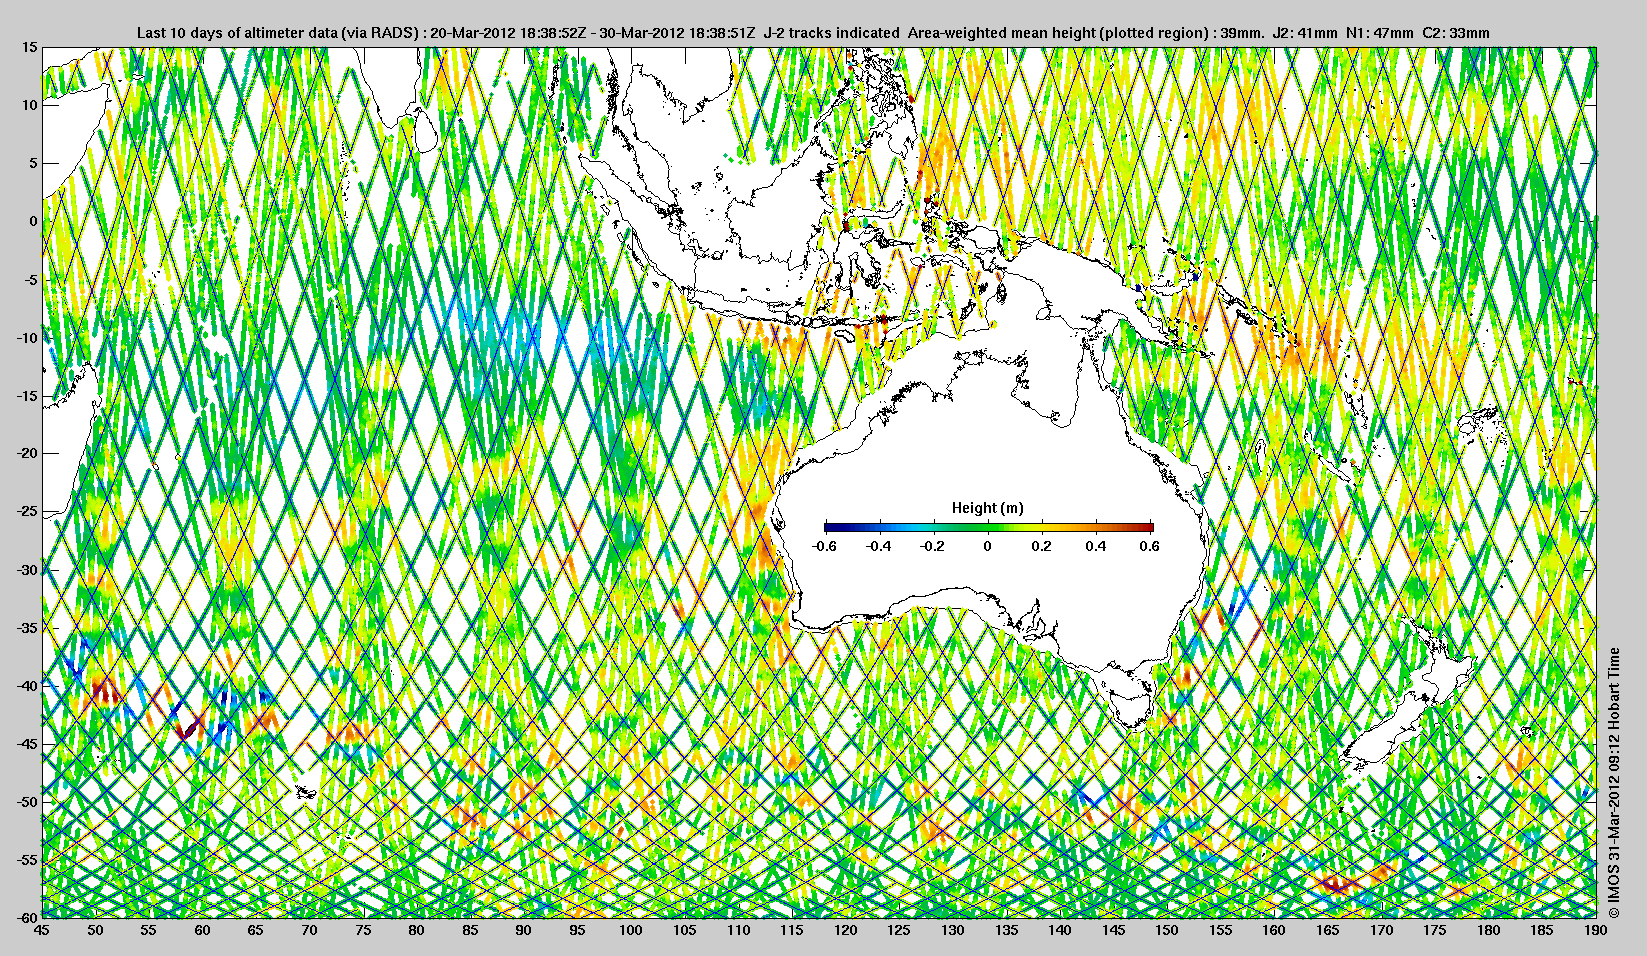Click the 'J-2 tracks indicated' title text
The width and height of the screenshot is (1647, 956).
pos(831,33)
